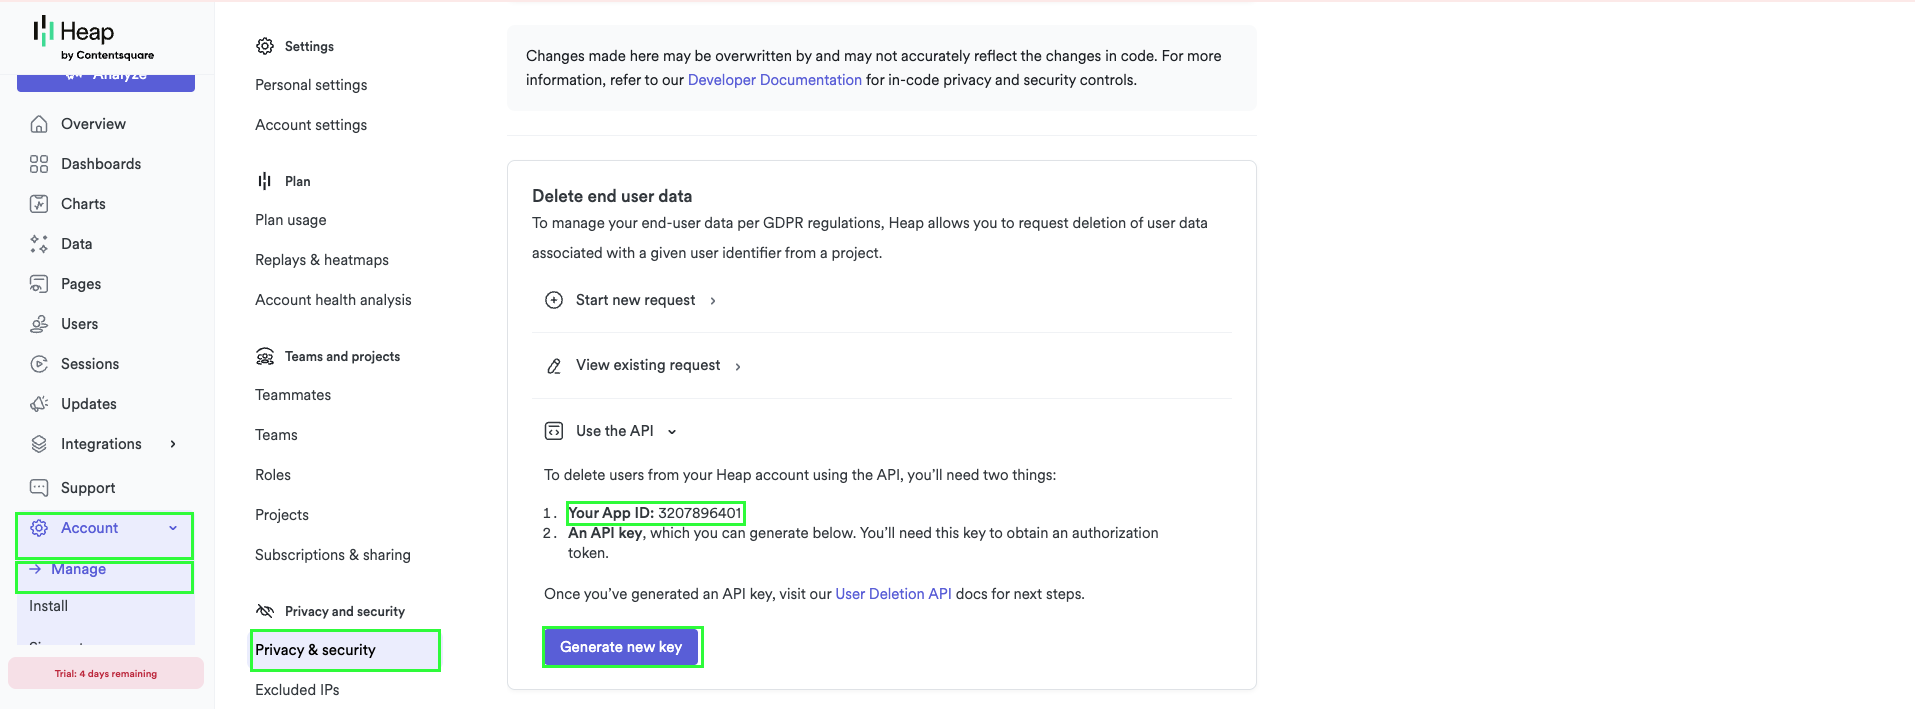The image size is (1915, 709).
Task: Open the Sessions replay icon
Action: (x=39, y=364)
